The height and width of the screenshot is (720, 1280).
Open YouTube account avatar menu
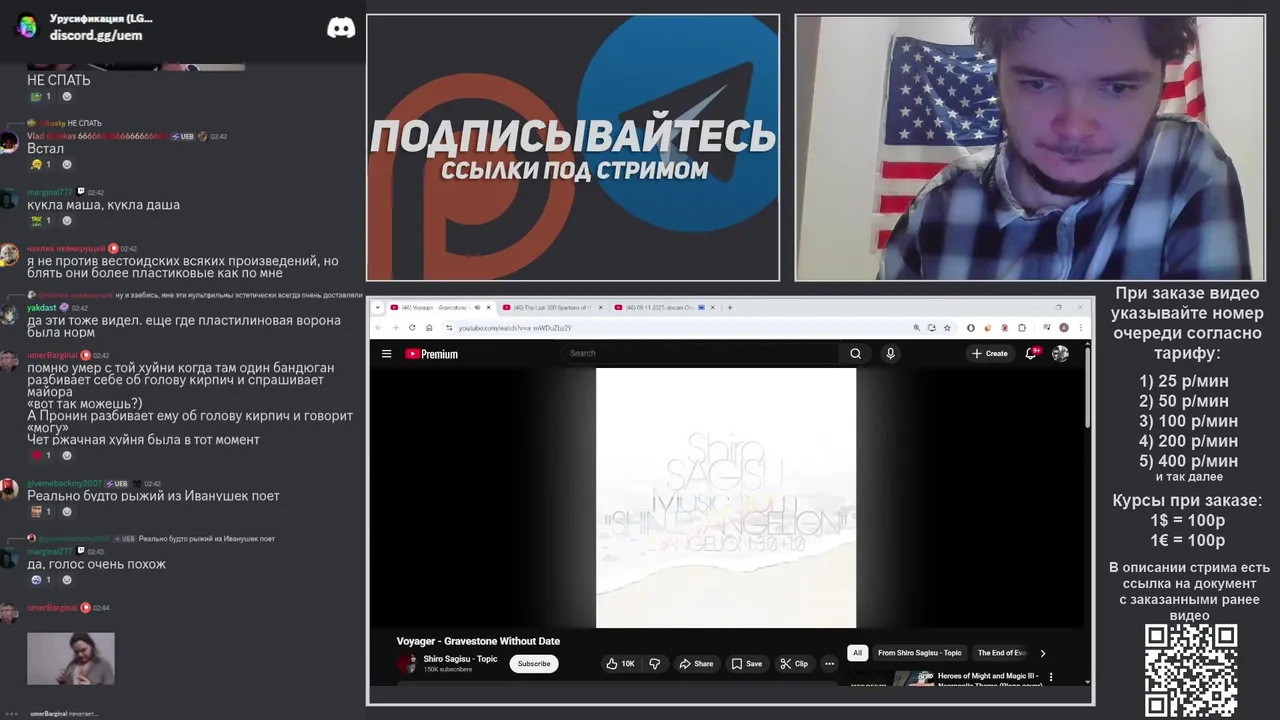1060,353
